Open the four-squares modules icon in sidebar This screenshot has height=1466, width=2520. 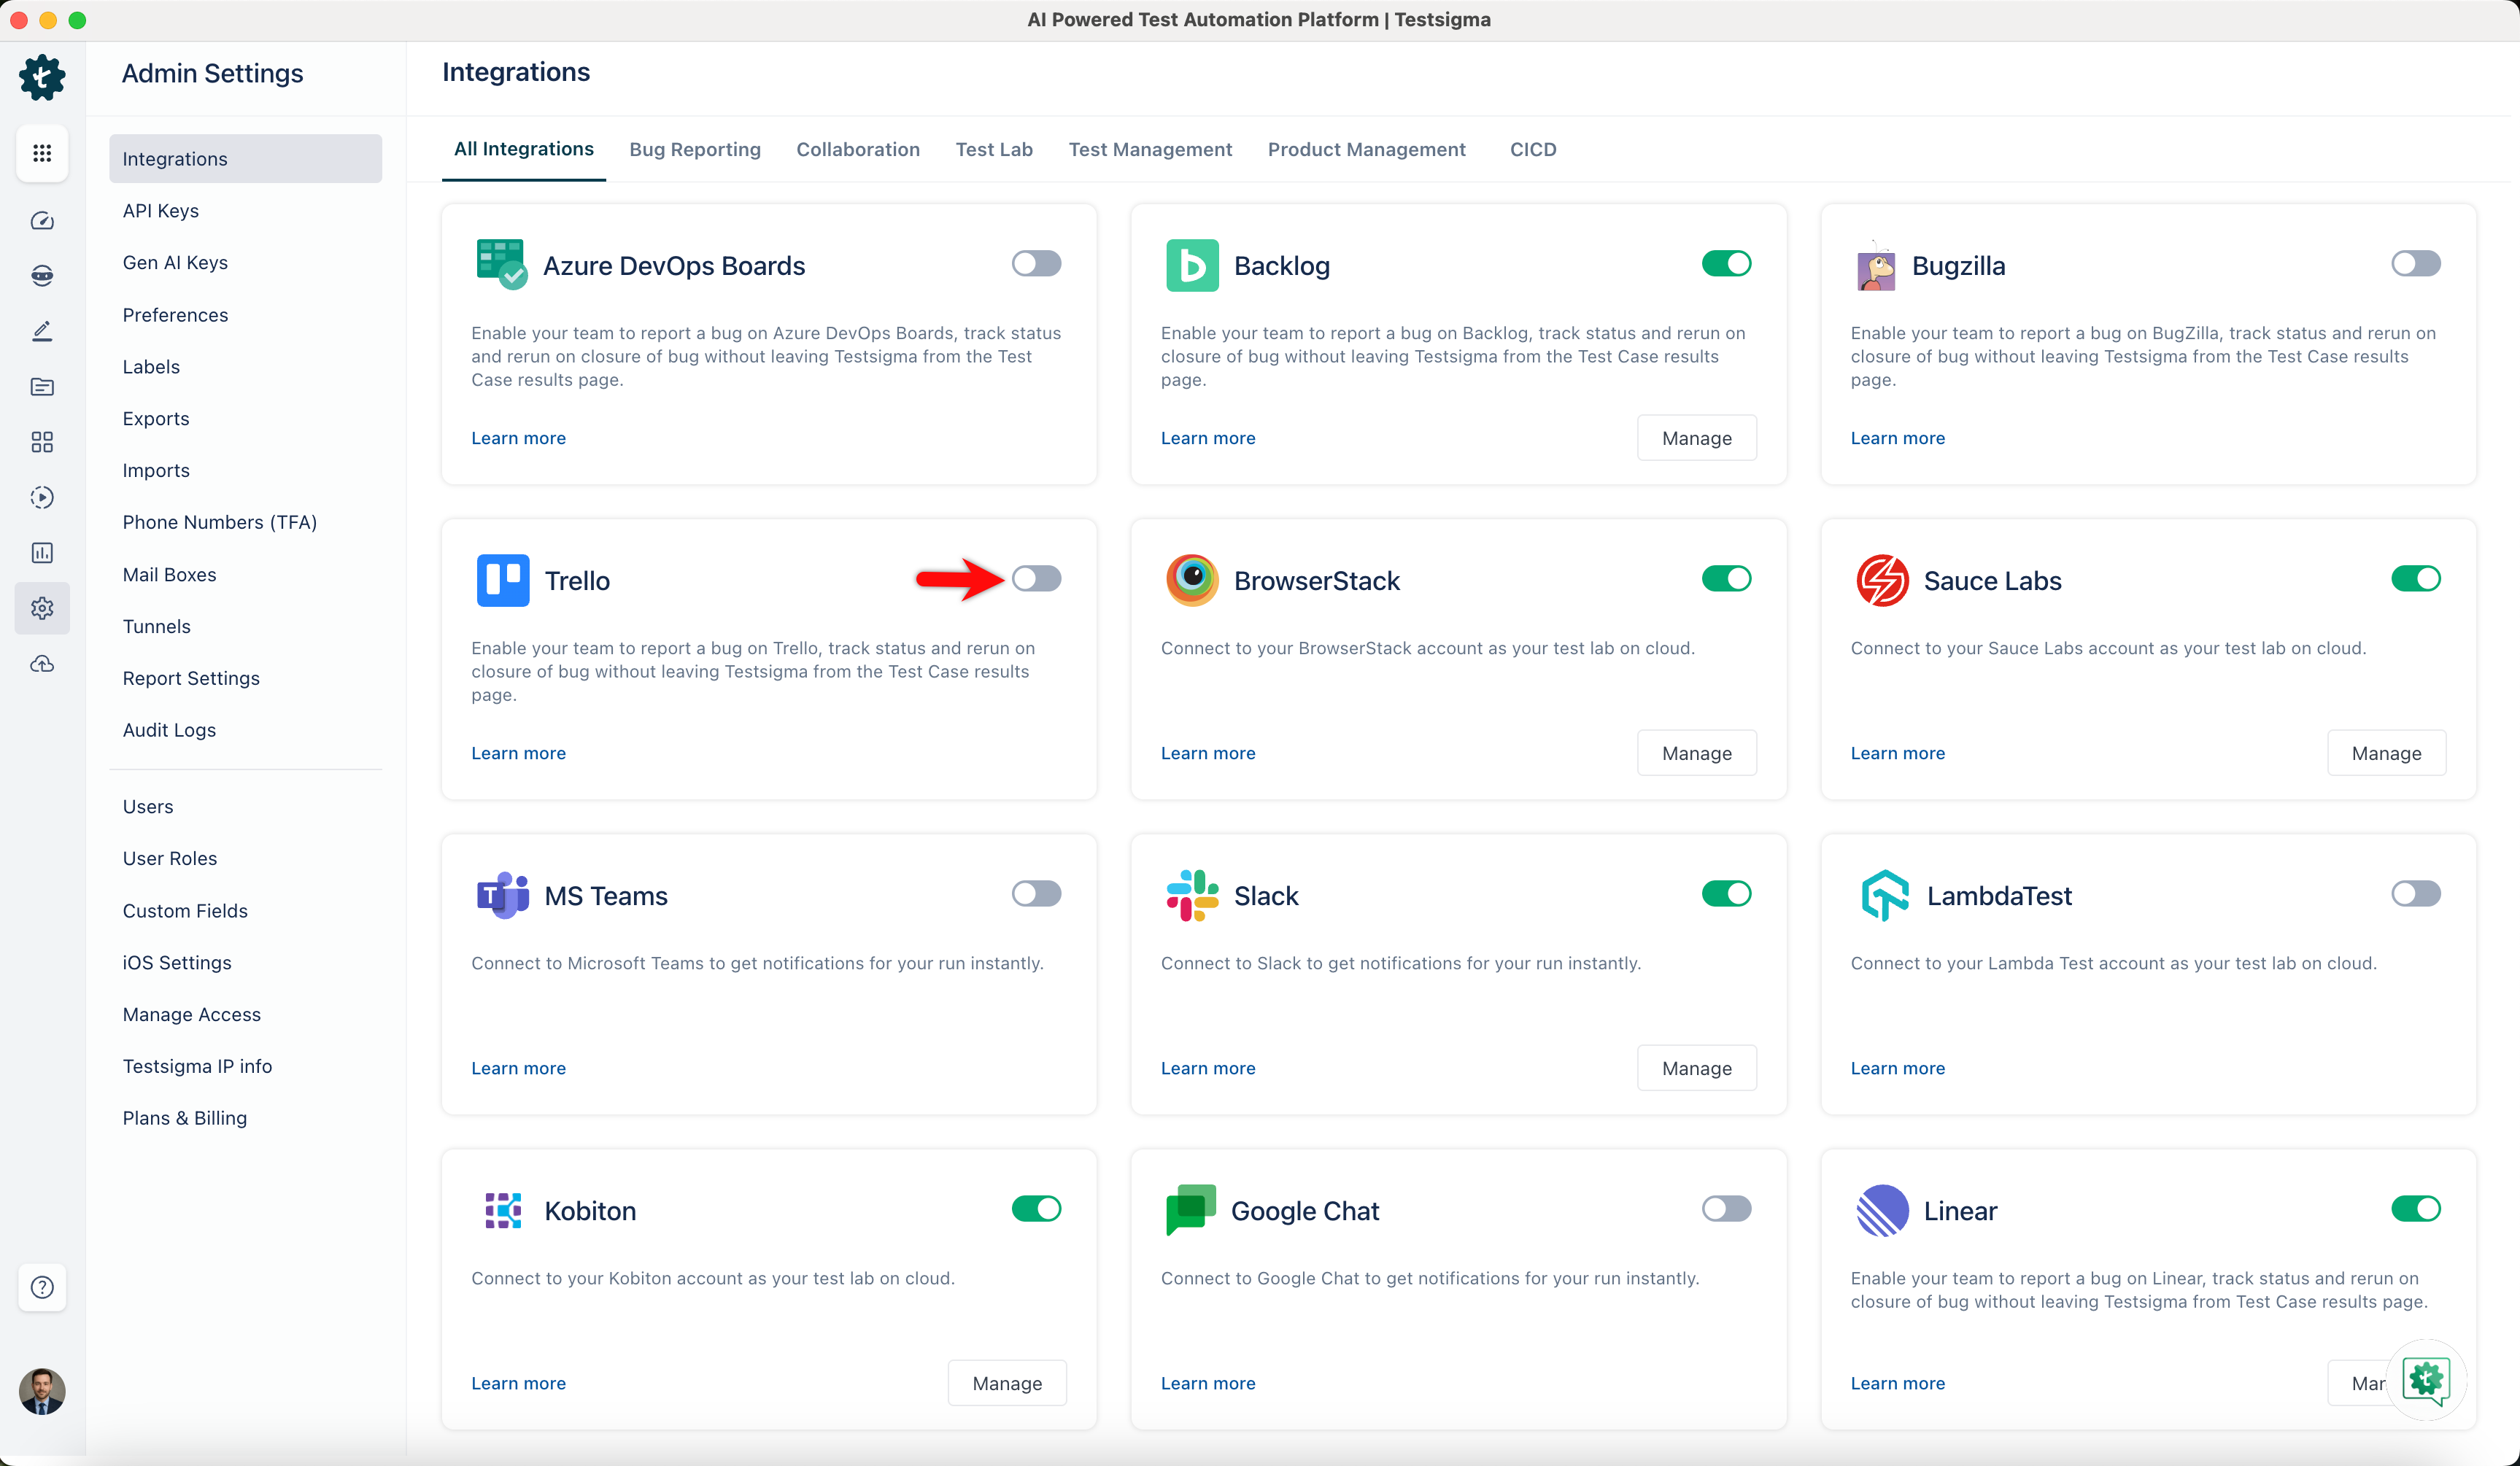tap(42, 442)
